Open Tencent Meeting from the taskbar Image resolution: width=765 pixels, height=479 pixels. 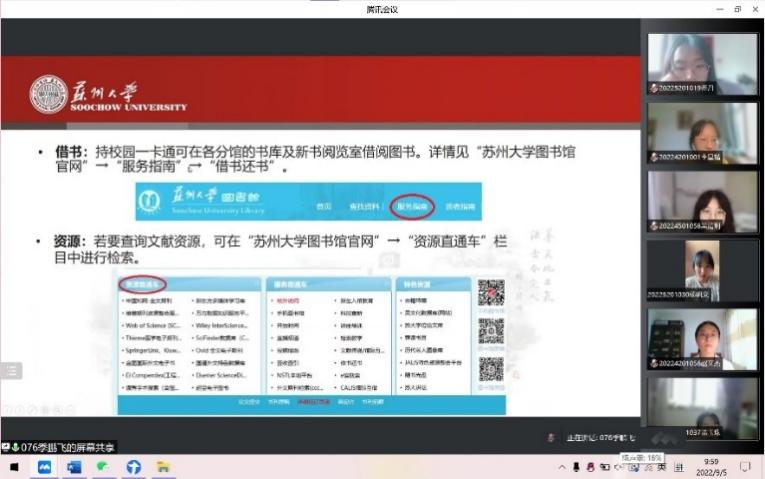pyautogui.click(x=44, y=467)
